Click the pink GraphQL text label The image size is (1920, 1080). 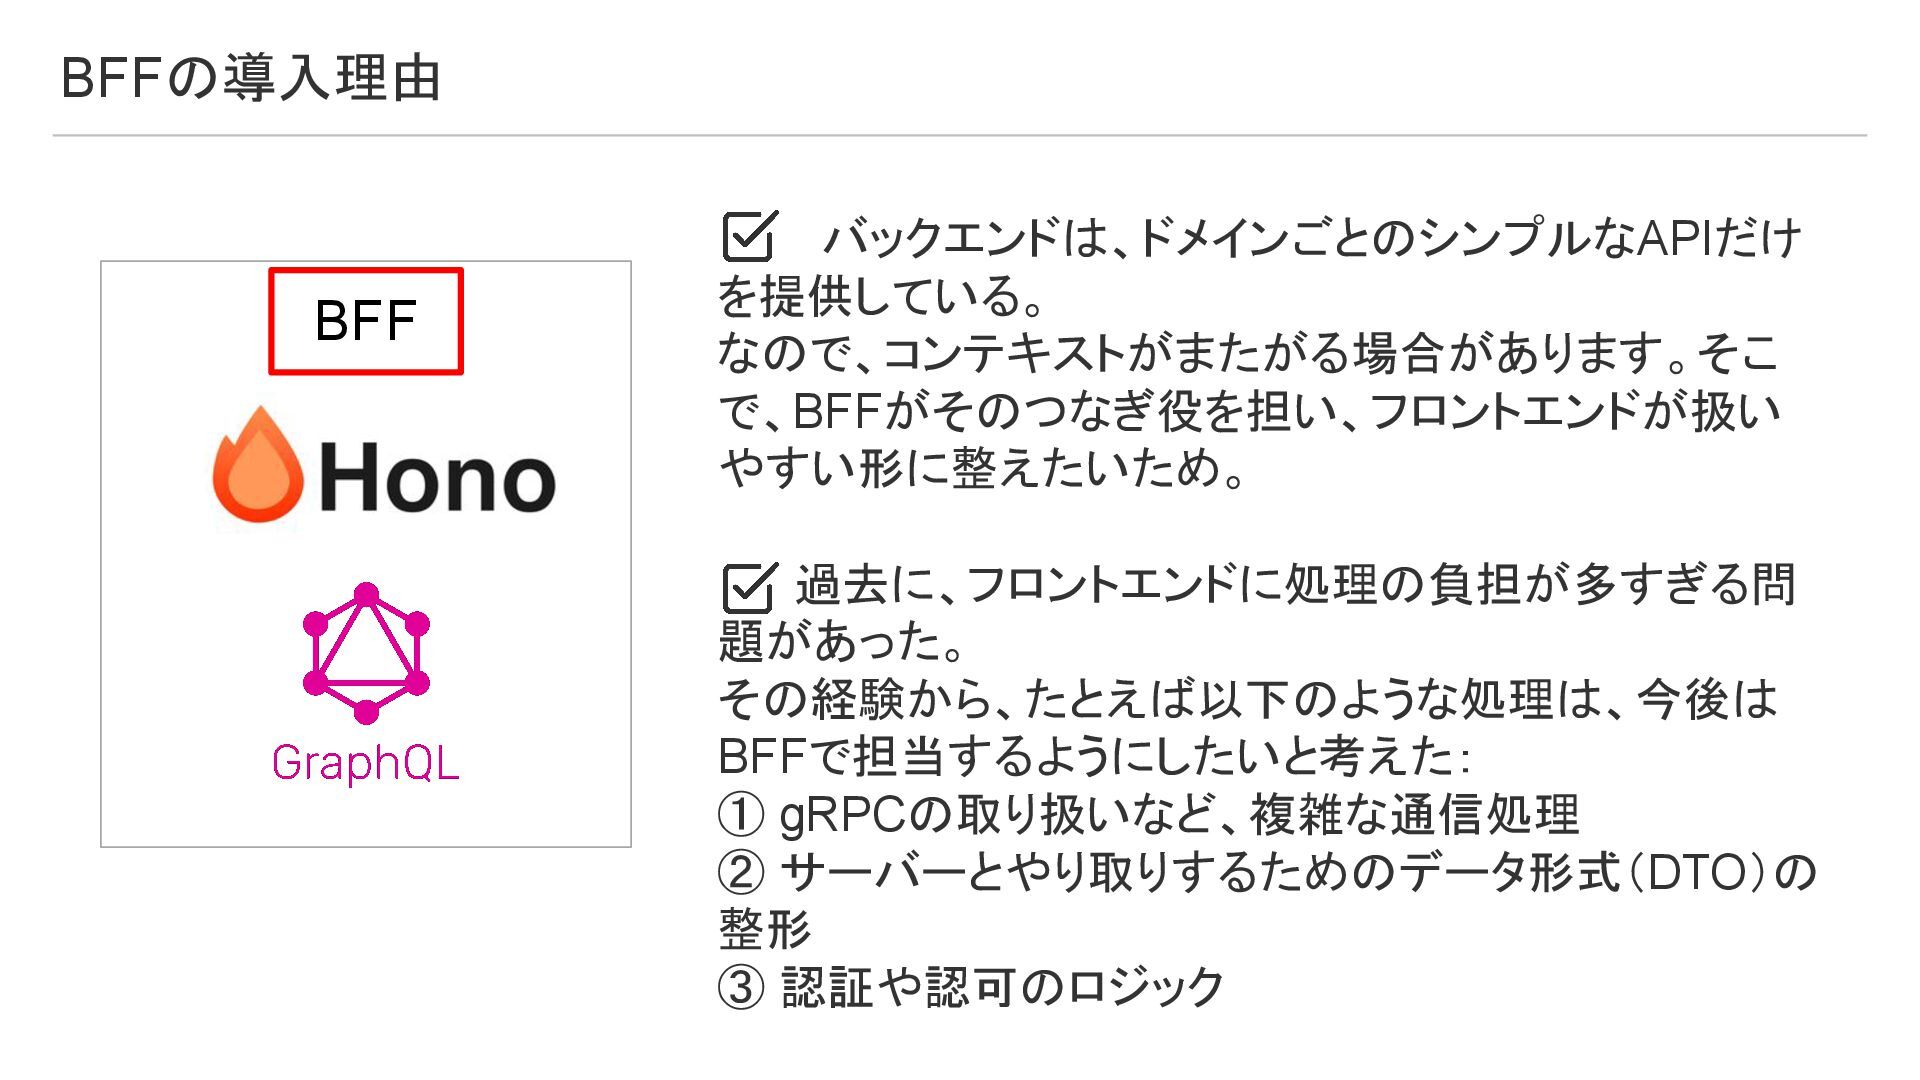tap(365, 763)
